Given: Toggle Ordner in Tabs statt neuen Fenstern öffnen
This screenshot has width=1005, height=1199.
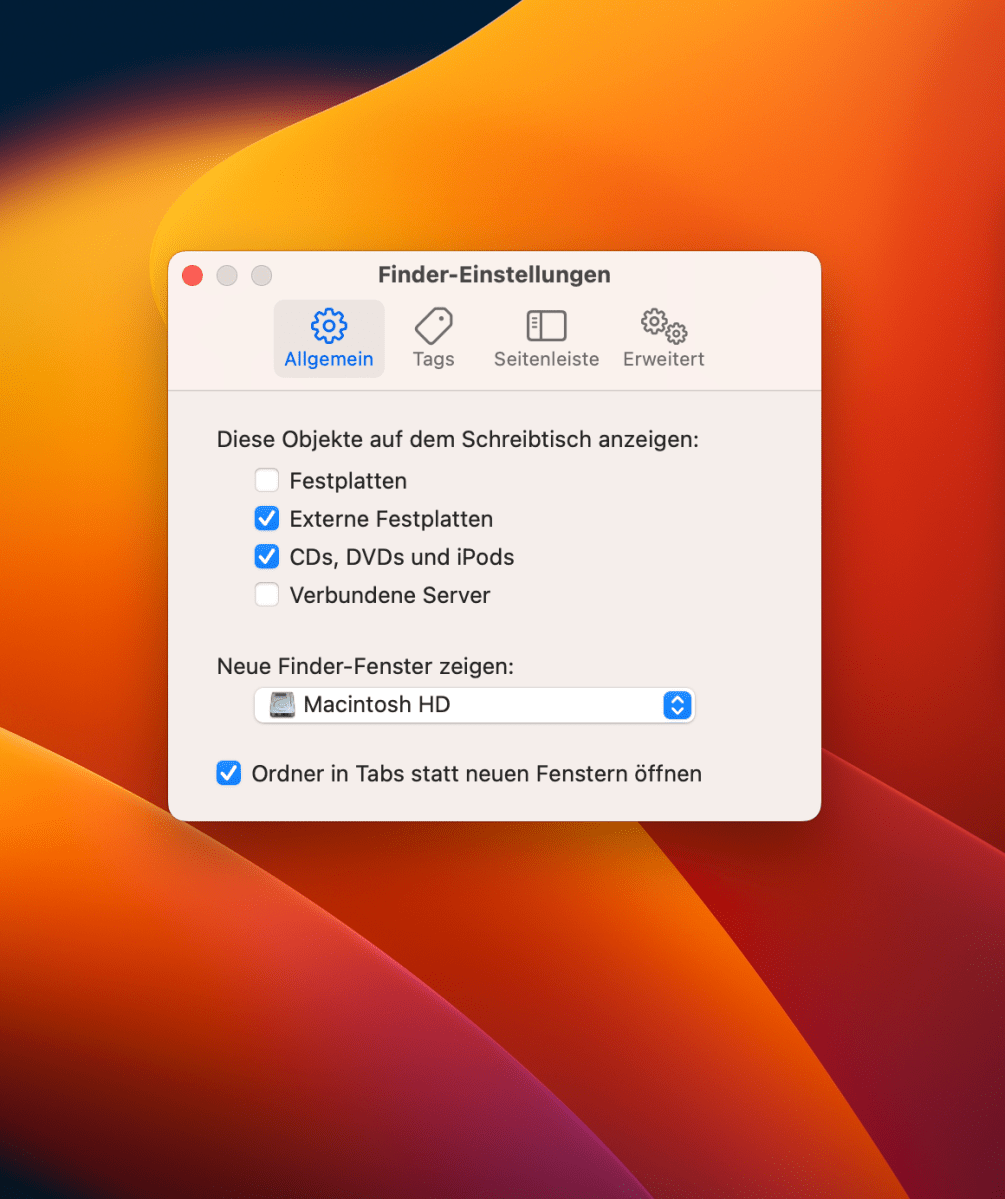Looking at the screenshot, I should pyautogui.click(x=229, y=773).
